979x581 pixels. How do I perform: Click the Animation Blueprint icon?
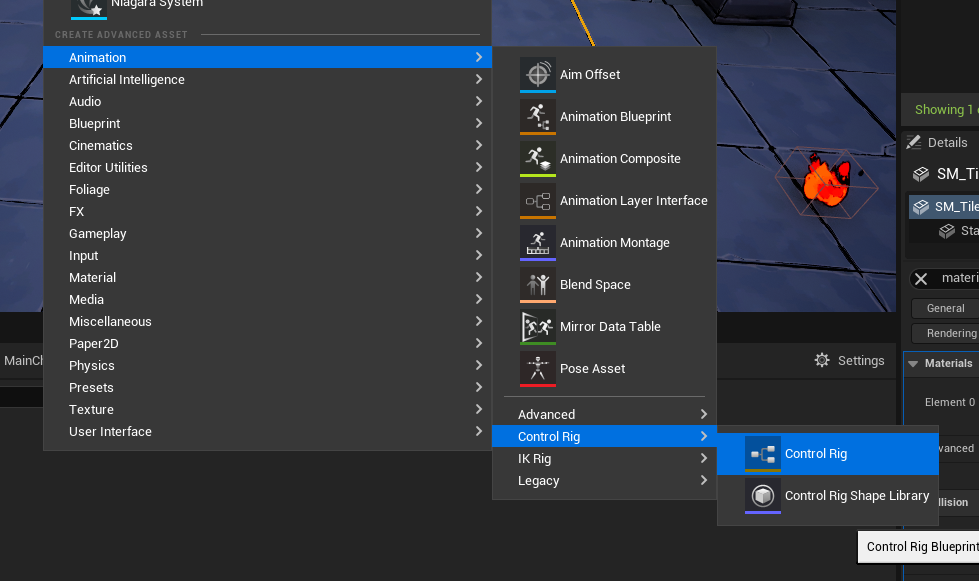(x=538, y=117)
